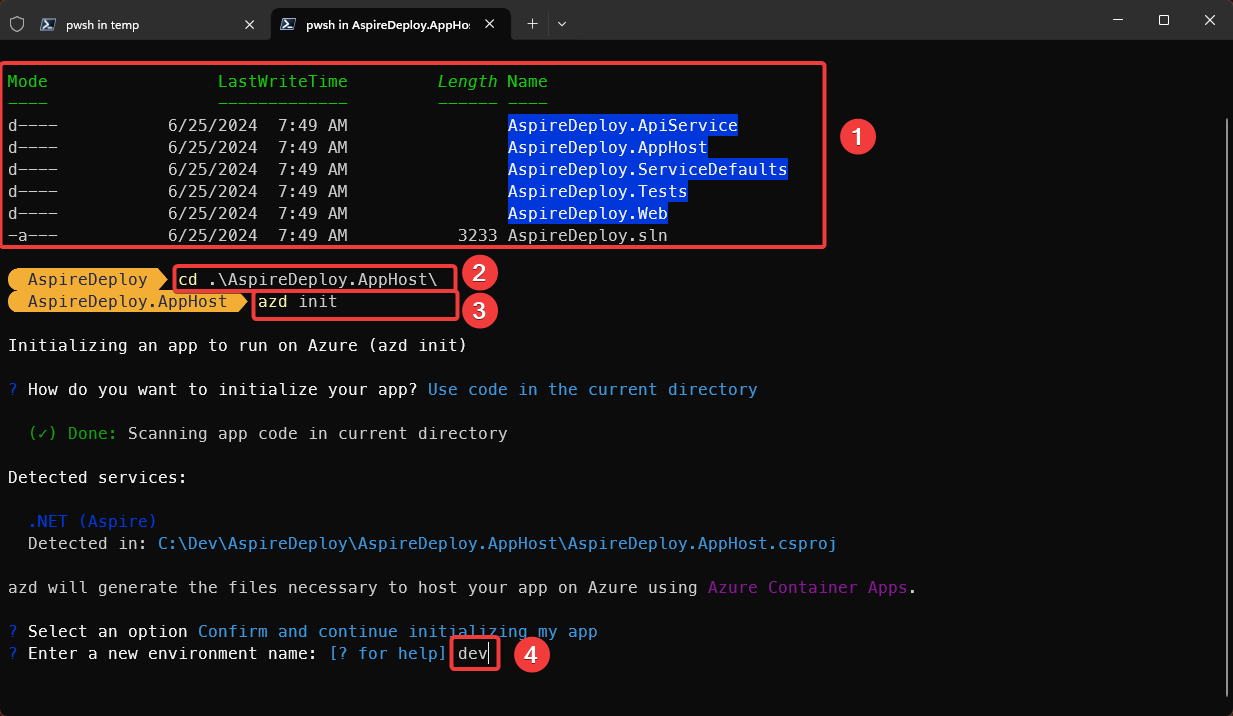This screenshot has height=716, width=1233.
Task: Click the '3233' file length value
Action: [477, 235]
